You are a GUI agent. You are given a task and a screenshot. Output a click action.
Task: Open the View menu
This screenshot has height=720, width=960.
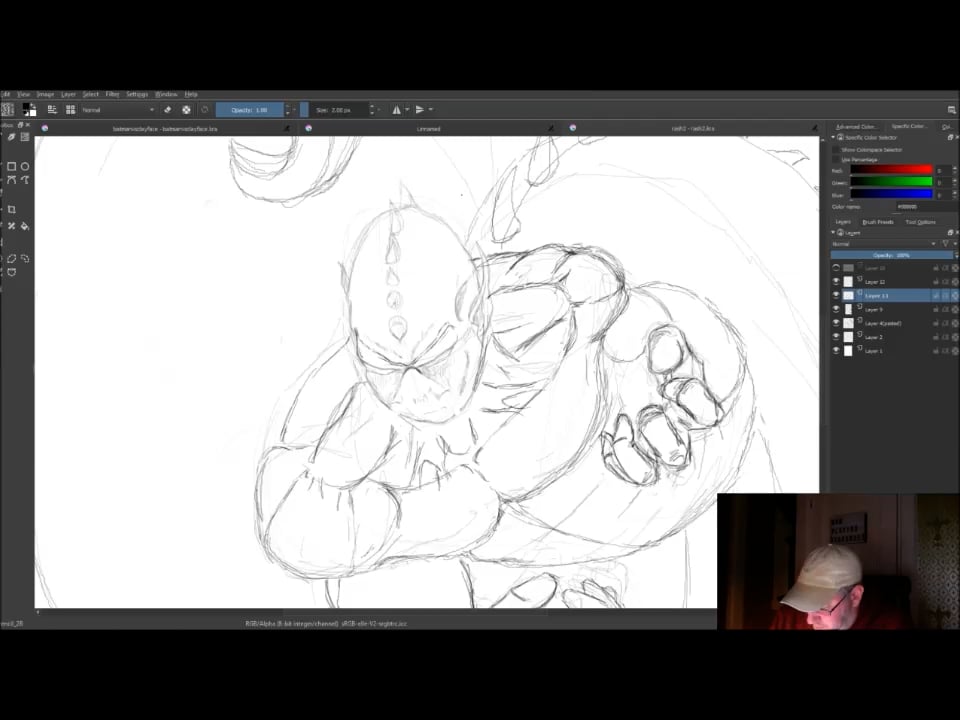[23, 94]
